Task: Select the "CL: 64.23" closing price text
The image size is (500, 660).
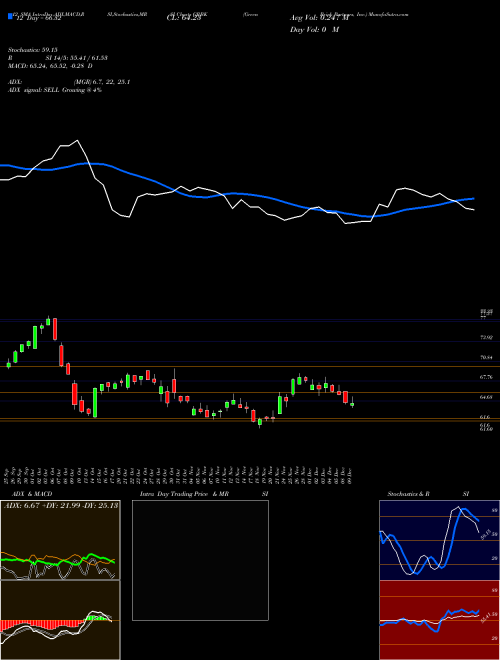Action: [184, 18]
